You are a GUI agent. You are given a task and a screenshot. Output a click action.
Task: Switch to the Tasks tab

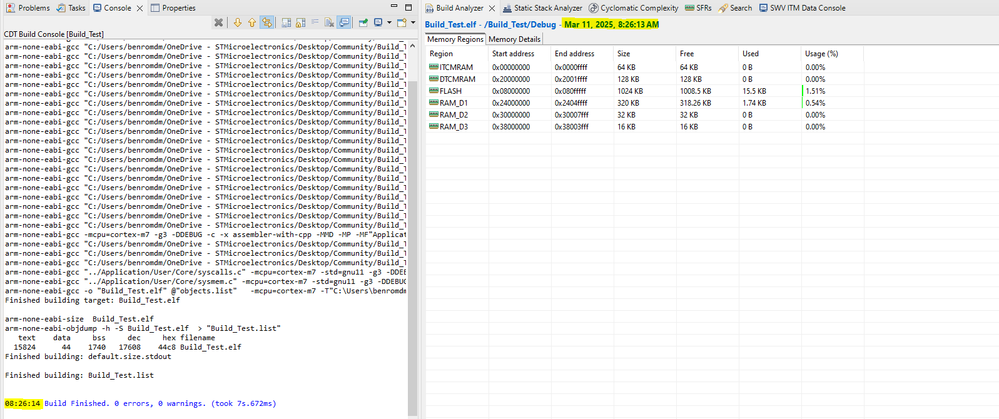[71, 8]
